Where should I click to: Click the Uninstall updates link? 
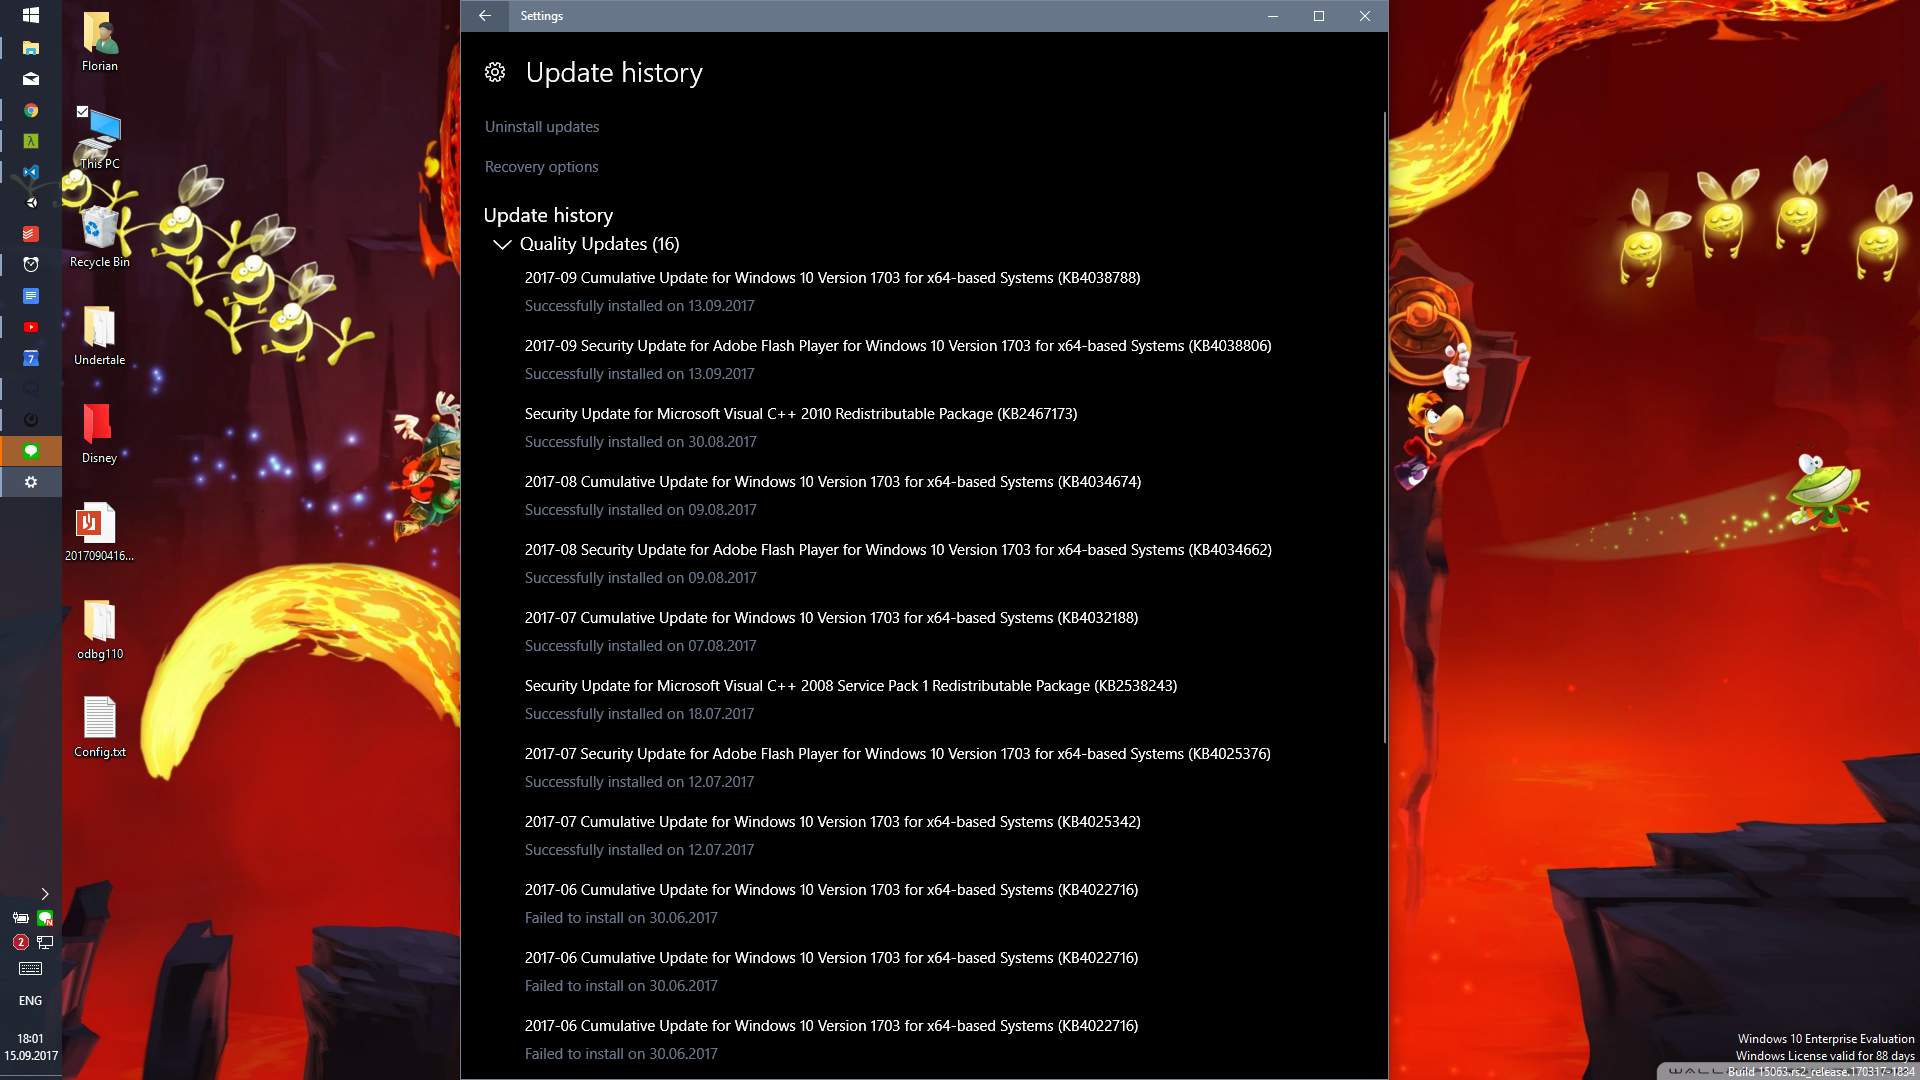pyautogui.click(x=542, y=127)
